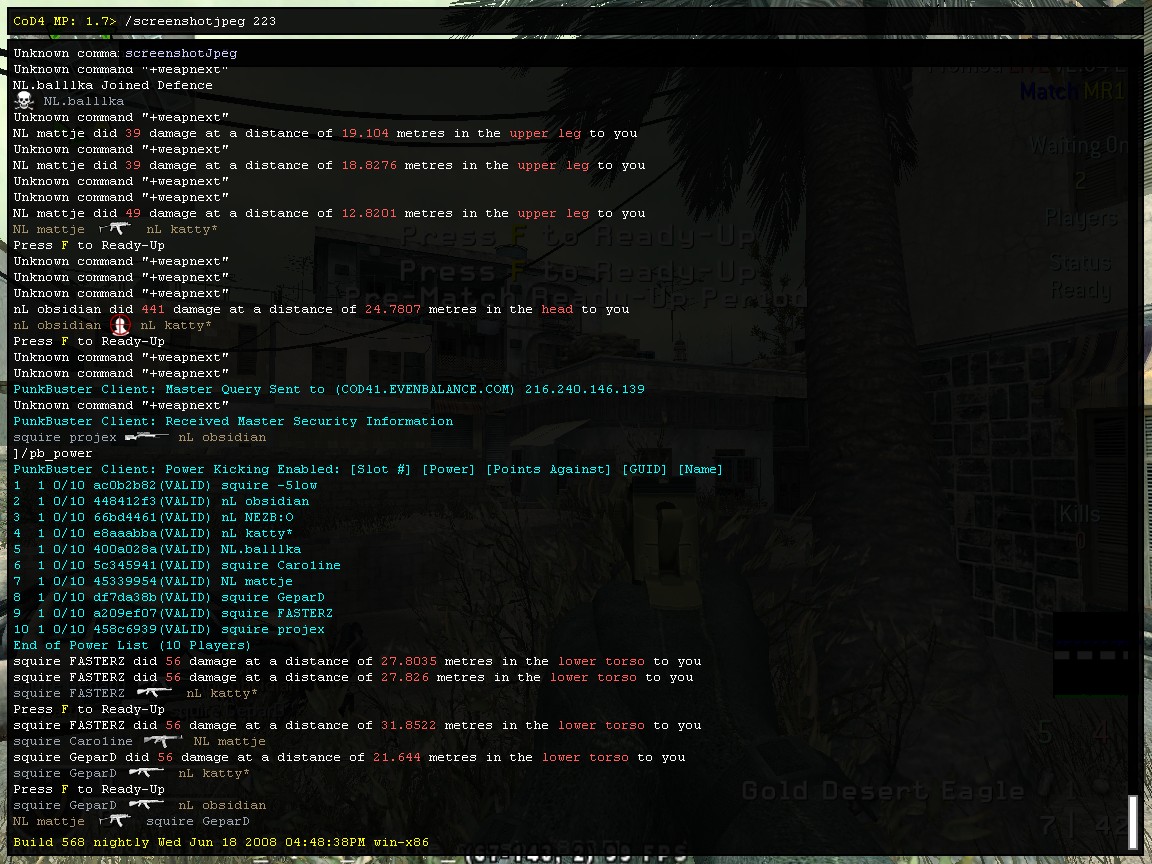Viewport: 1152px width, 864px height.
Task: Click the weapon icon between squire GeparD and nL obsidian
Action: [x=146, y=804]
